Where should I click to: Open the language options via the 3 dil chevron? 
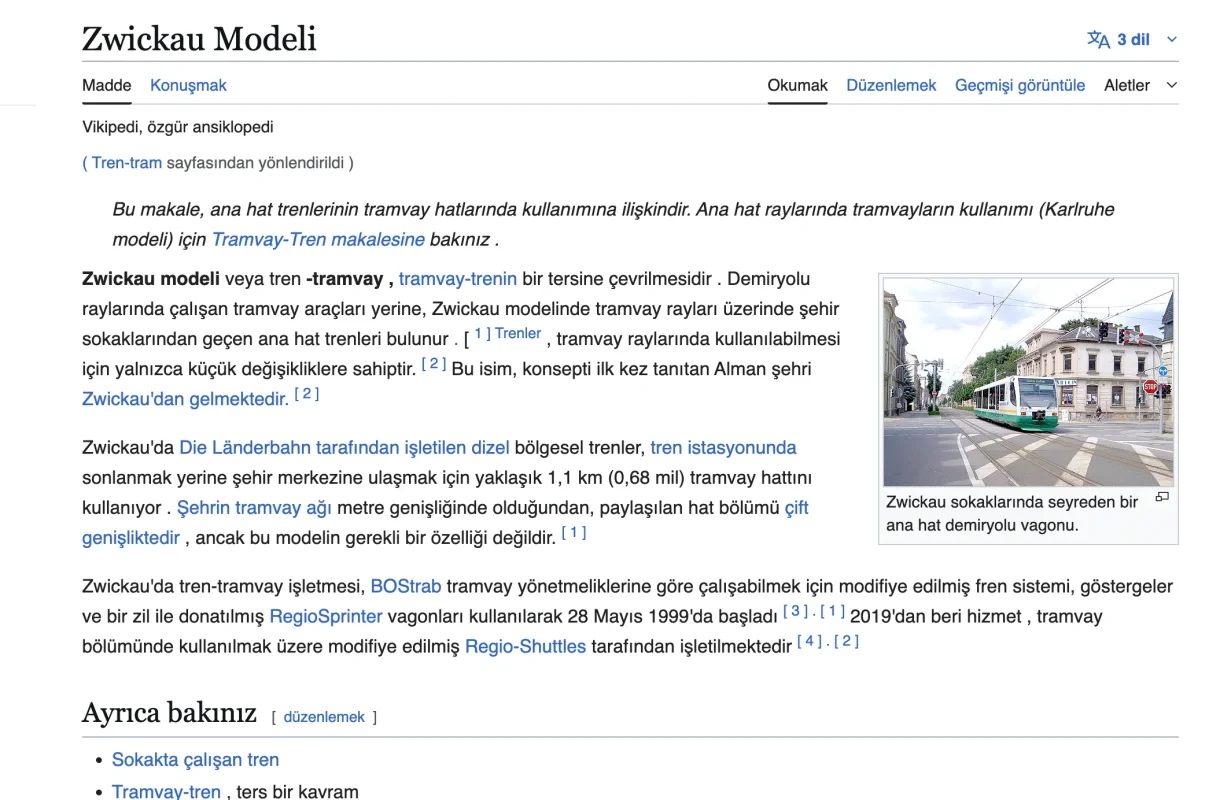(1170, 39)
